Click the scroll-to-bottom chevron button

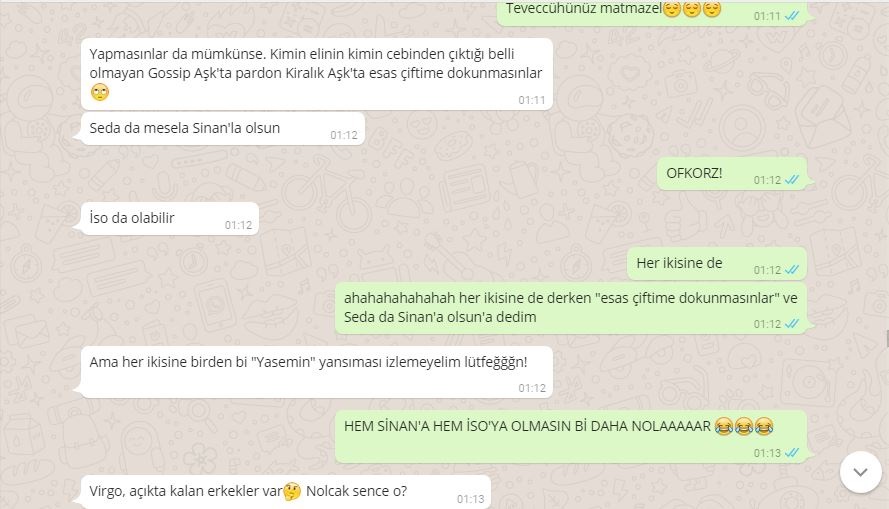(860, 472)
